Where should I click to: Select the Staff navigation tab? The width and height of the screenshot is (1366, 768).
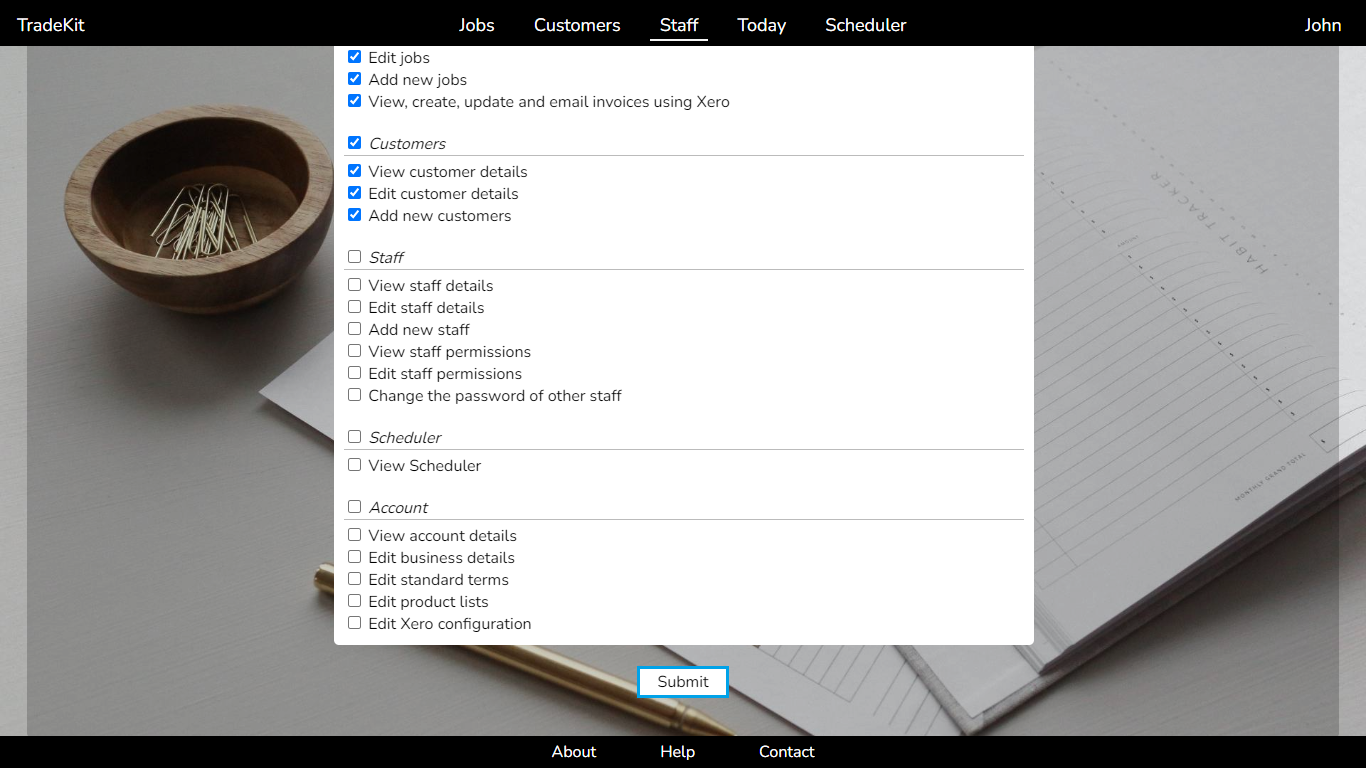[x=679, y=25]
